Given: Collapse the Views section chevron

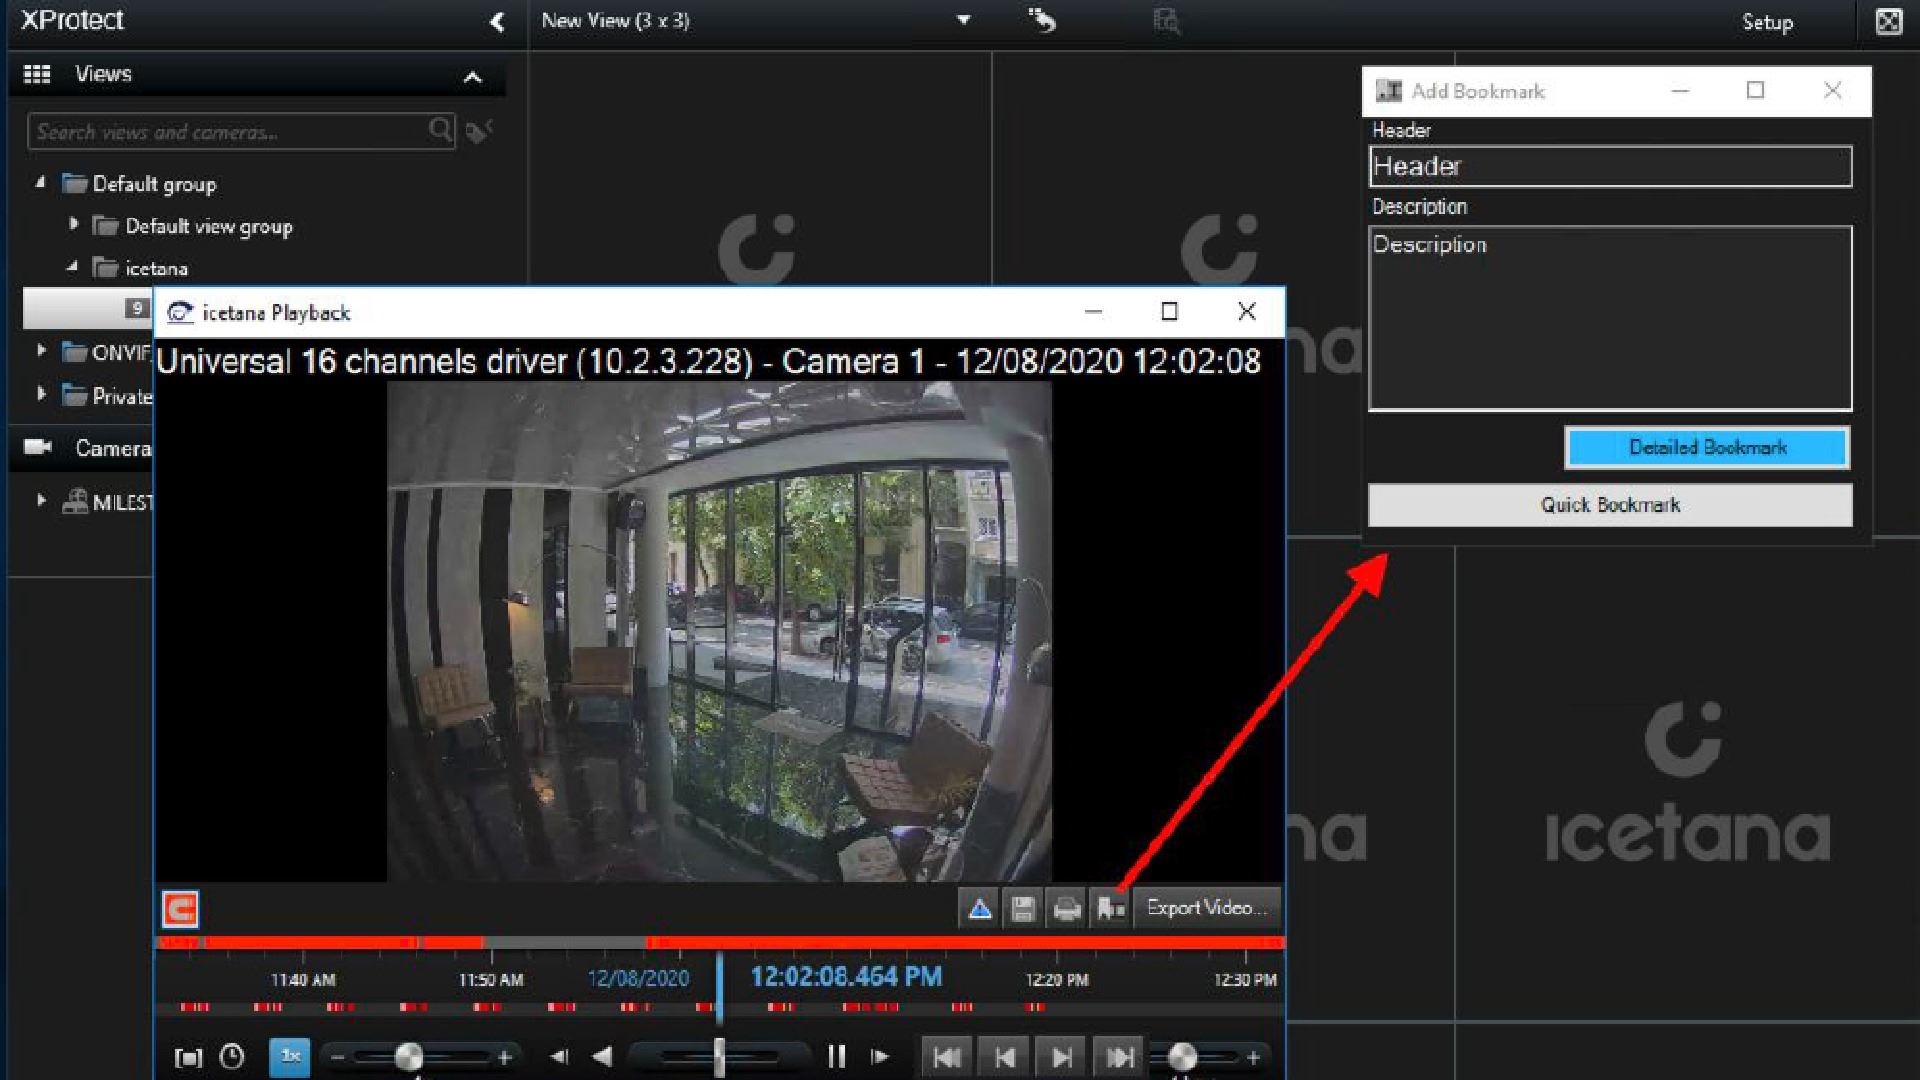Looking at the screenshot, I should point(473,77).
